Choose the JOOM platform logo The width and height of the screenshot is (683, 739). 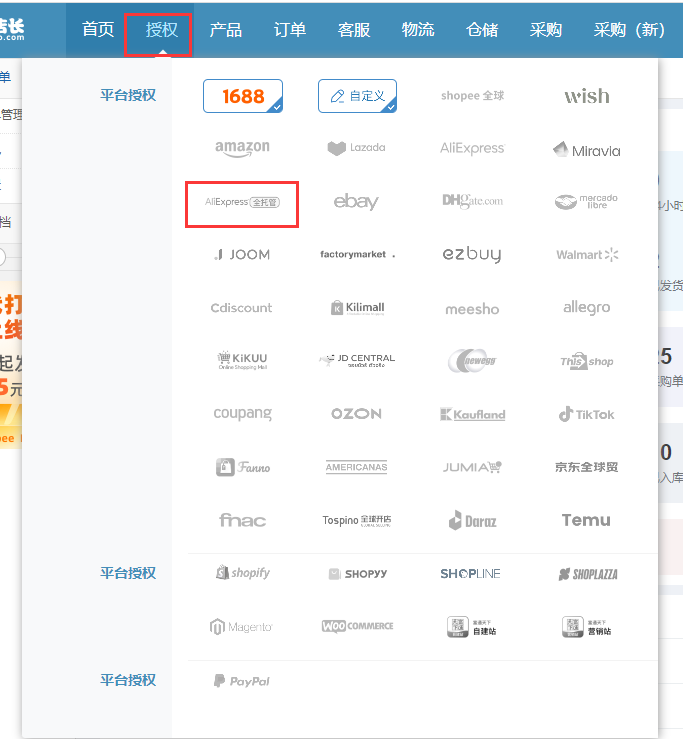[x=242, y=255]
